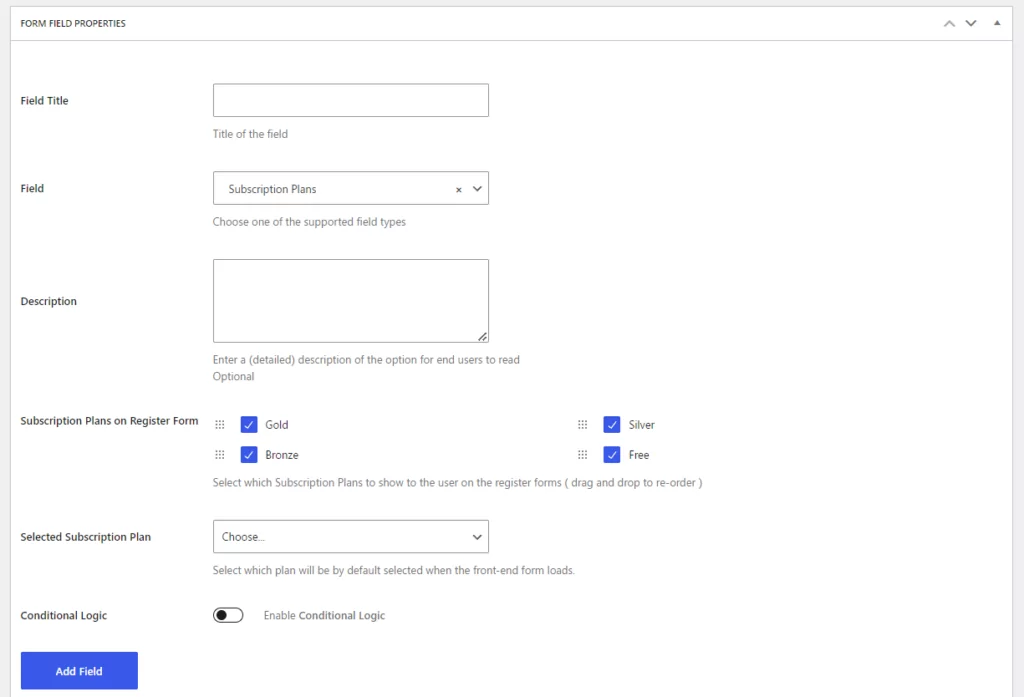
Task: Click the 'Selected Subscription Plan' label
Action: 86,537
